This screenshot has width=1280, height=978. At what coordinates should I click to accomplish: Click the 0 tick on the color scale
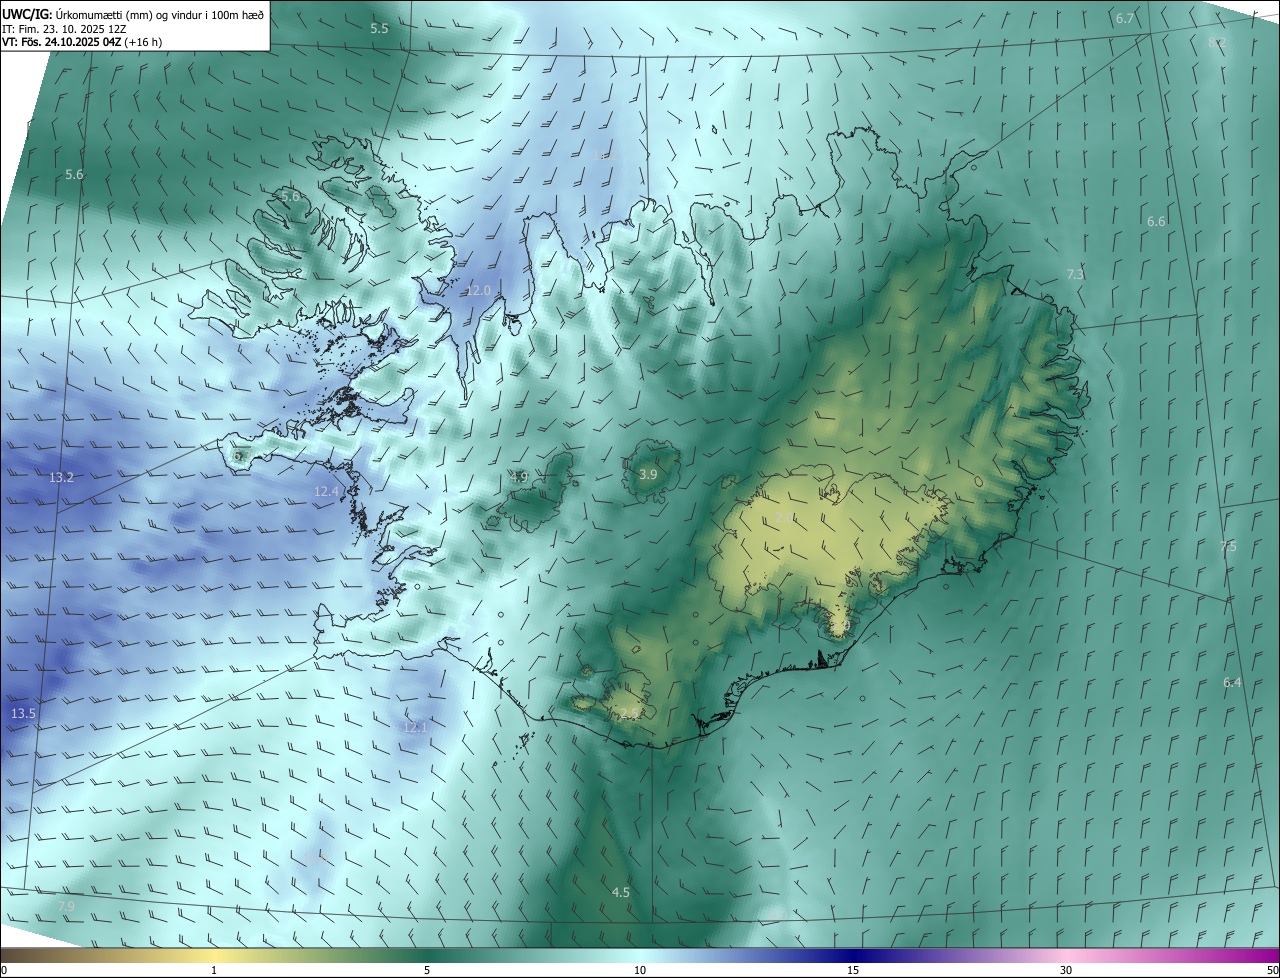click(3, 970)
